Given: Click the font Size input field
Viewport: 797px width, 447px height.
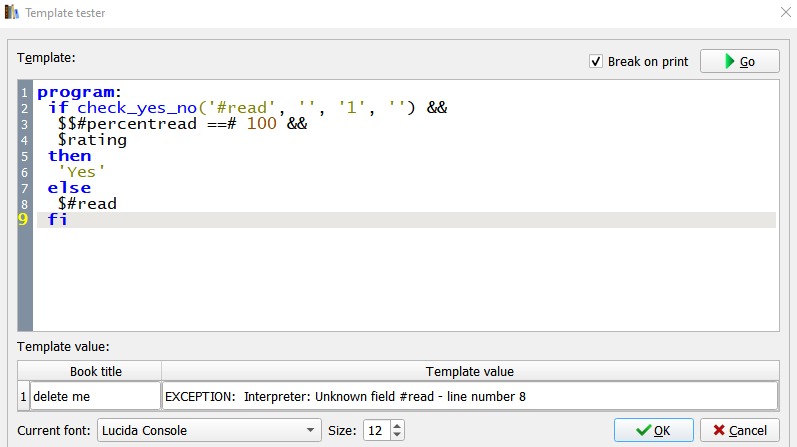Looking at the screenshot, I should [x=377, y=430].
